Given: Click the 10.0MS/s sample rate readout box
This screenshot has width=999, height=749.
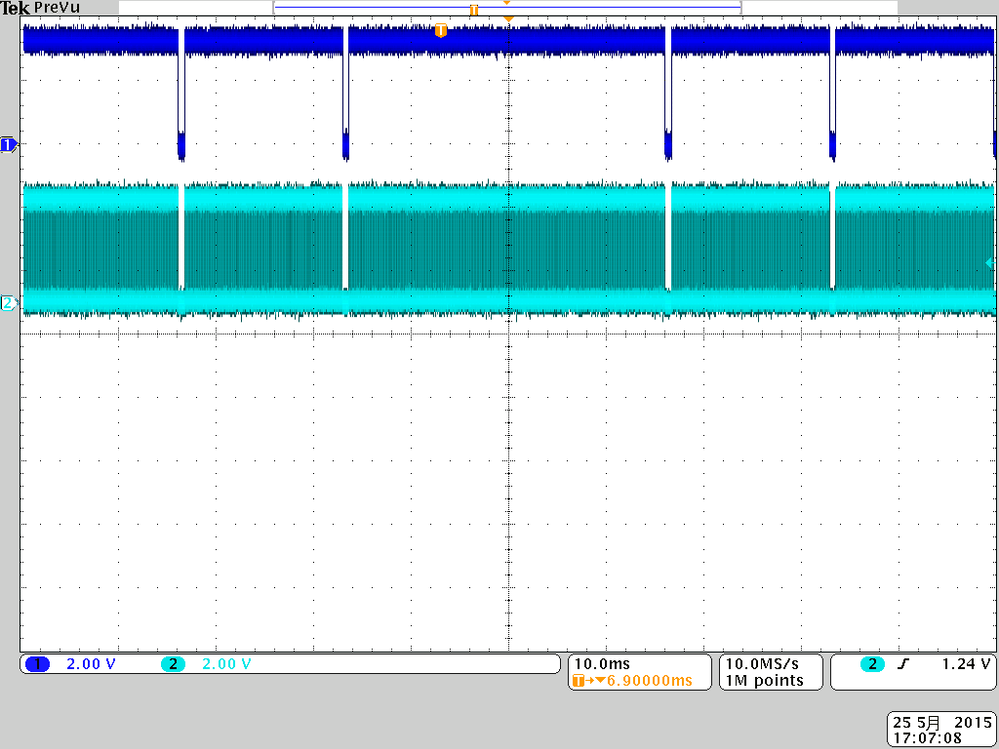Looking at the screenshot, I should pos(770,672).
